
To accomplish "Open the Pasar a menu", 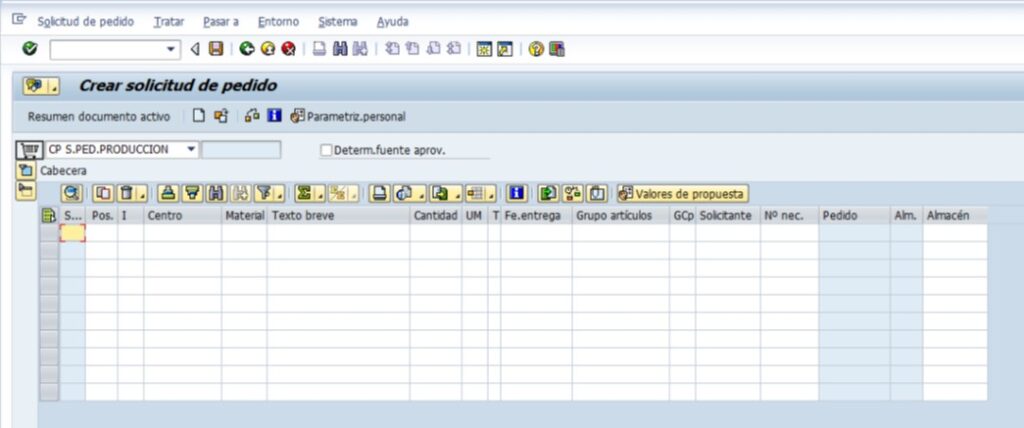I will (x=221, y=22).
